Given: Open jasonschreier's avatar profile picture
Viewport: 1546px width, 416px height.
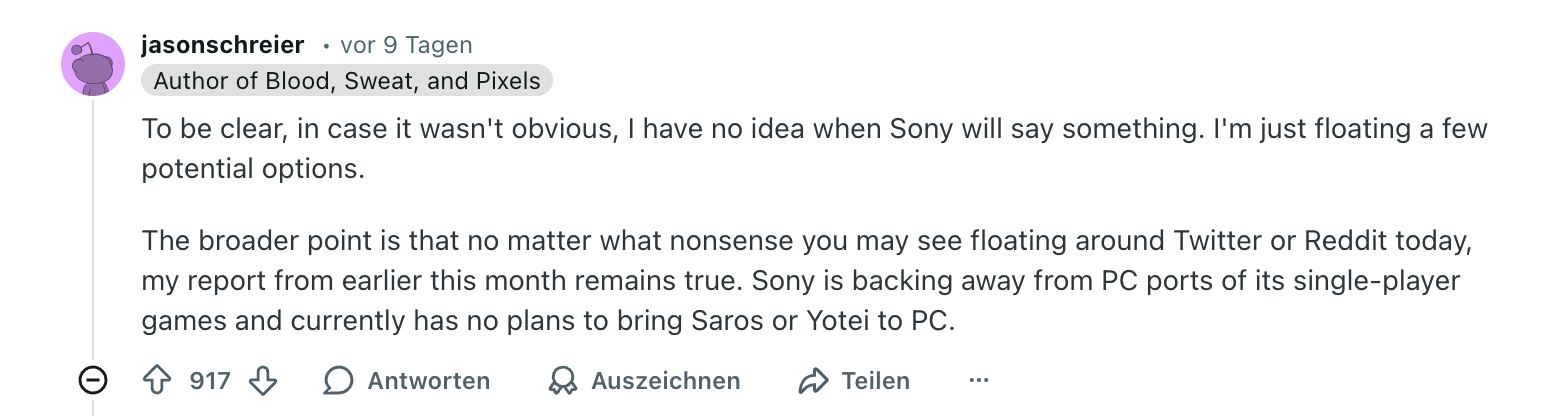Looking at the screenshot, I should (93, 65).
